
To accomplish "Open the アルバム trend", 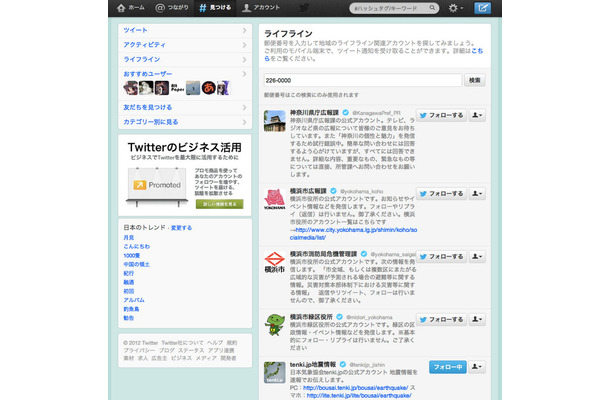I will pyautogui.click(x=134, y=300).
